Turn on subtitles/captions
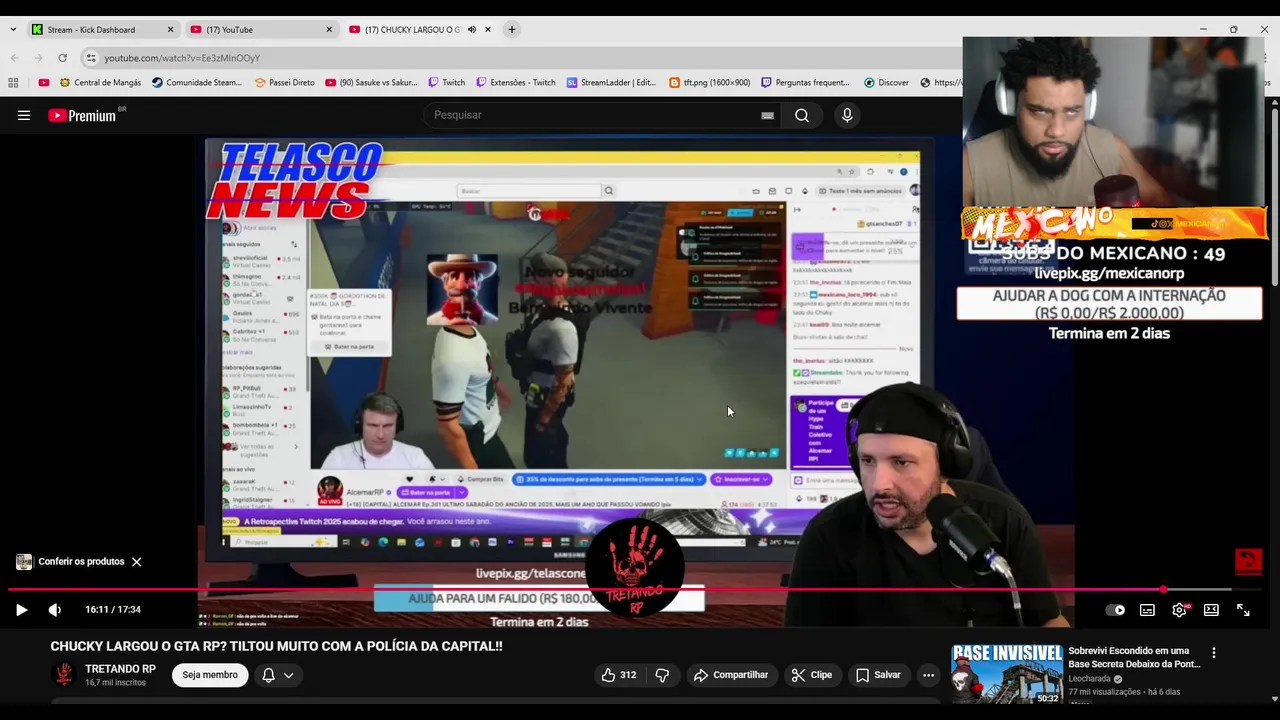The width and height of the screenshot is (1280, 720). [1147, 610]
